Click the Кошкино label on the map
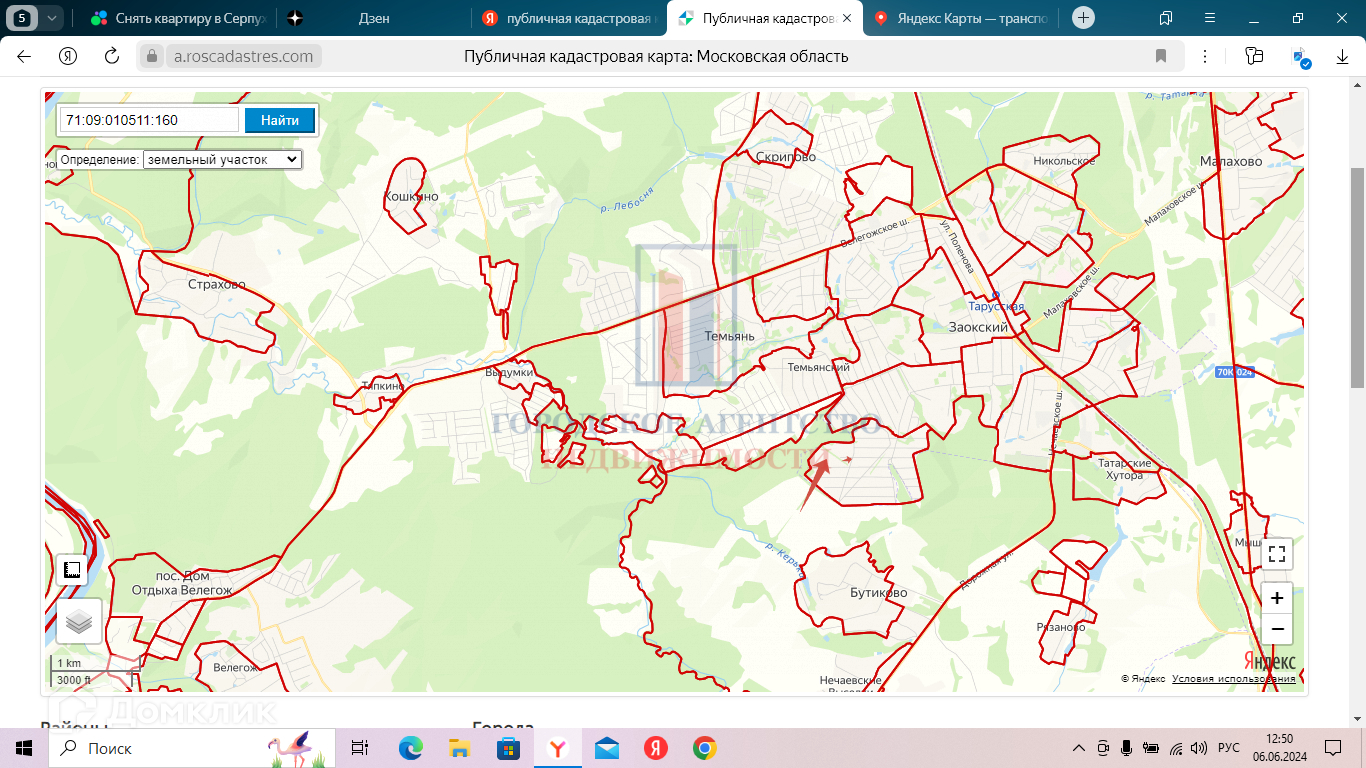The image size is (1366, 768). click(411, 197)
